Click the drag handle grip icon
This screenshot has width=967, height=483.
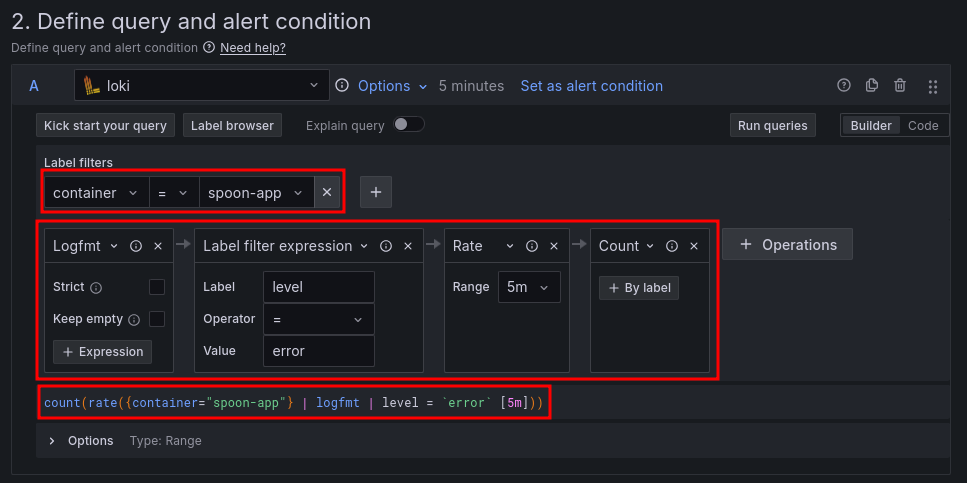(933, 87)
